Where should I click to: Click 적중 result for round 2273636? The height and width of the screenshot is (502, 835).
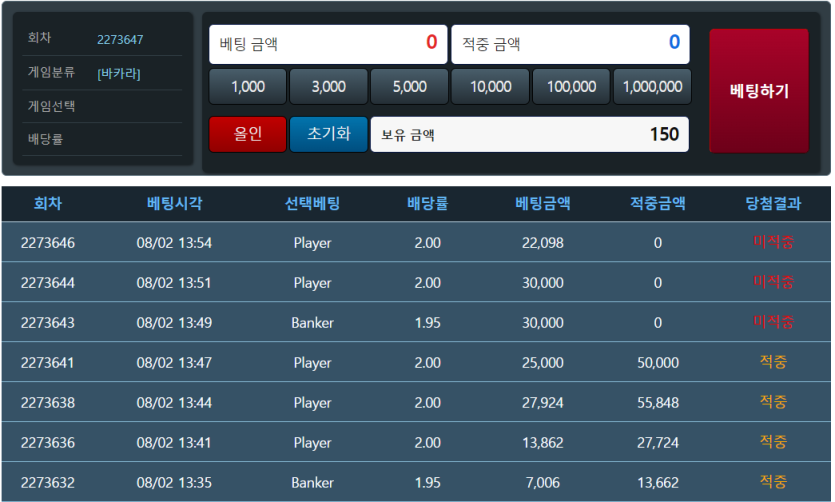pyautogui.click(x=773, y=442)
